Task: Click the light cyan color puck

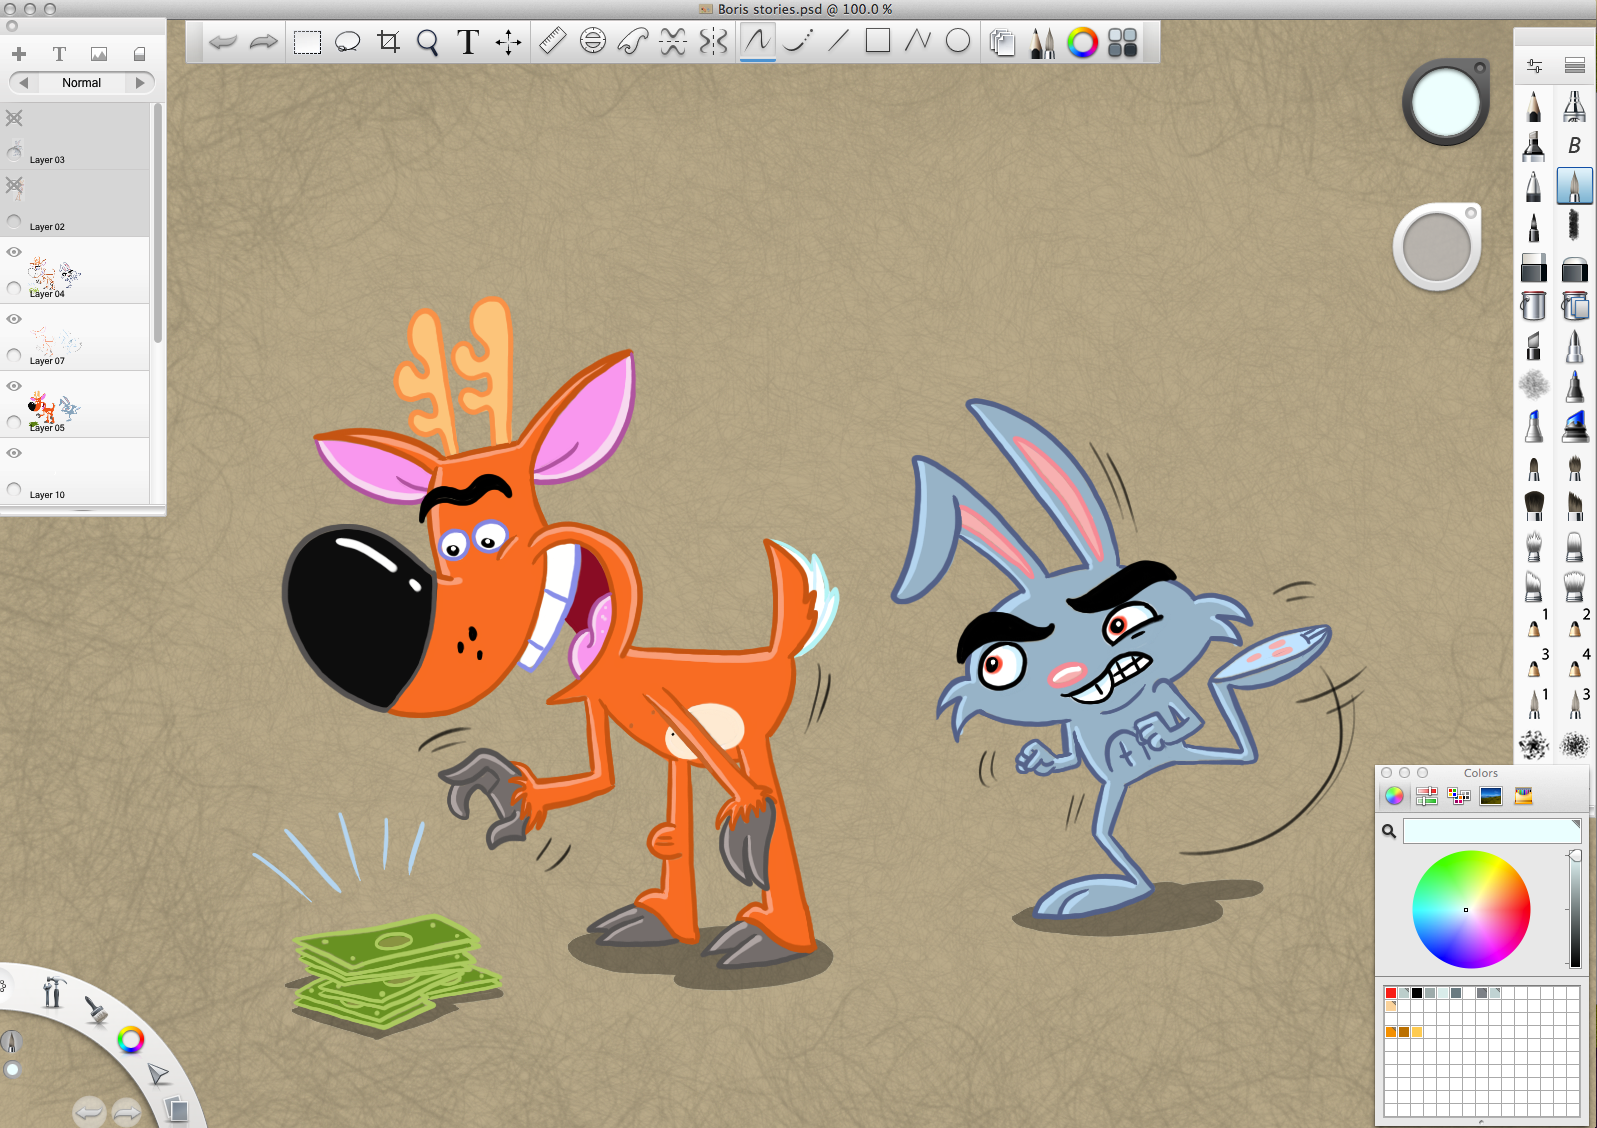Action: [1446, 102]
